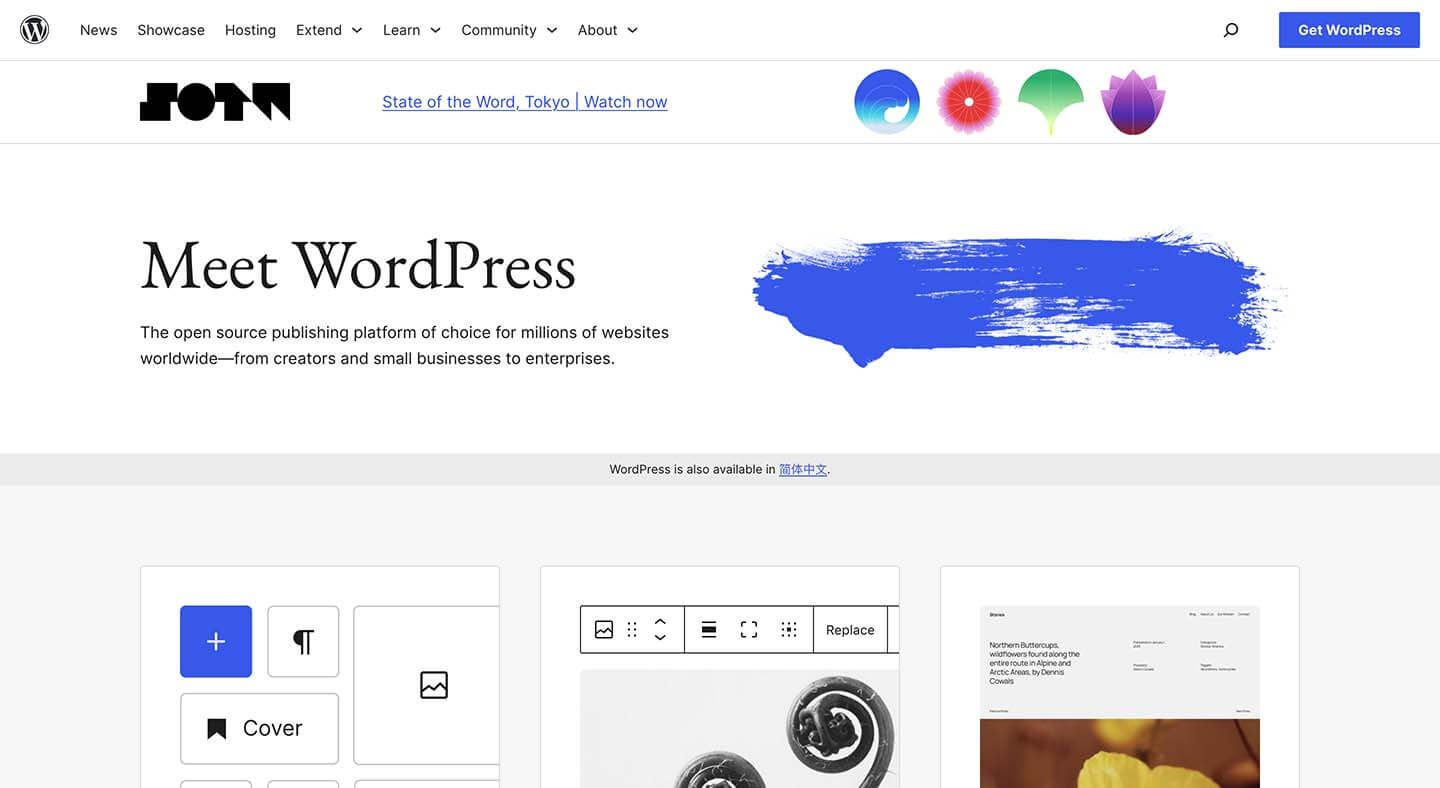Click the align icon in block toolbar
This screenshot has width=1440, height=788.
(x=709, y=630)
